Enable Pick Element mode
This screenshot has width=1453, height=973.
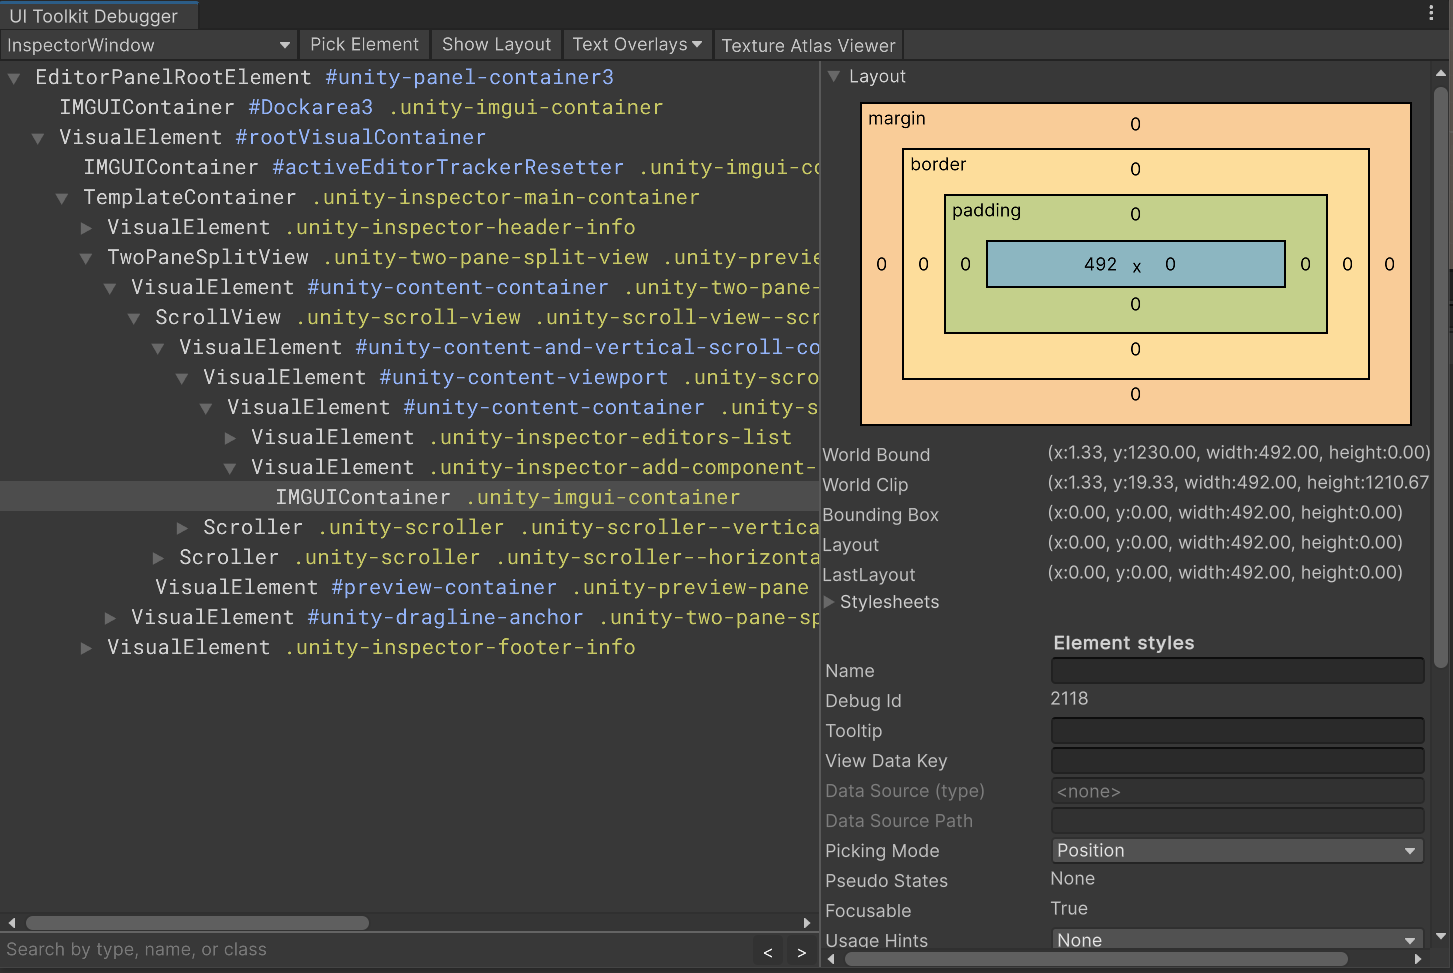364,44
